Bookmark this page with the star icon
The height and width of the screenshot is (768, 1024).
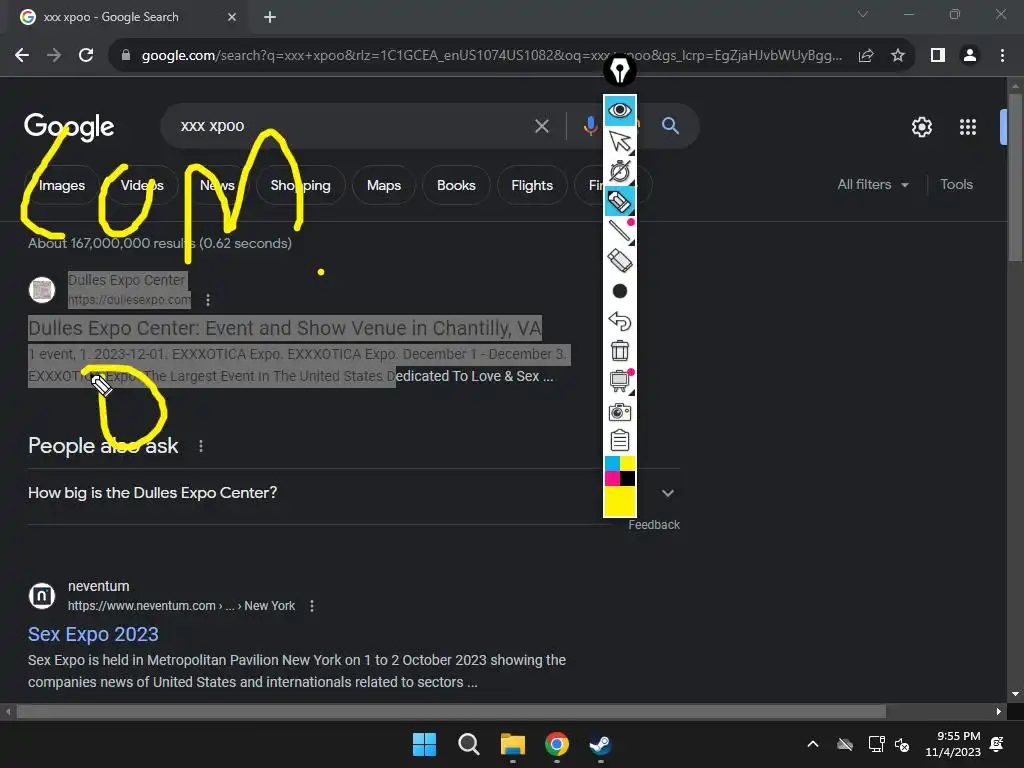point(898,56)
